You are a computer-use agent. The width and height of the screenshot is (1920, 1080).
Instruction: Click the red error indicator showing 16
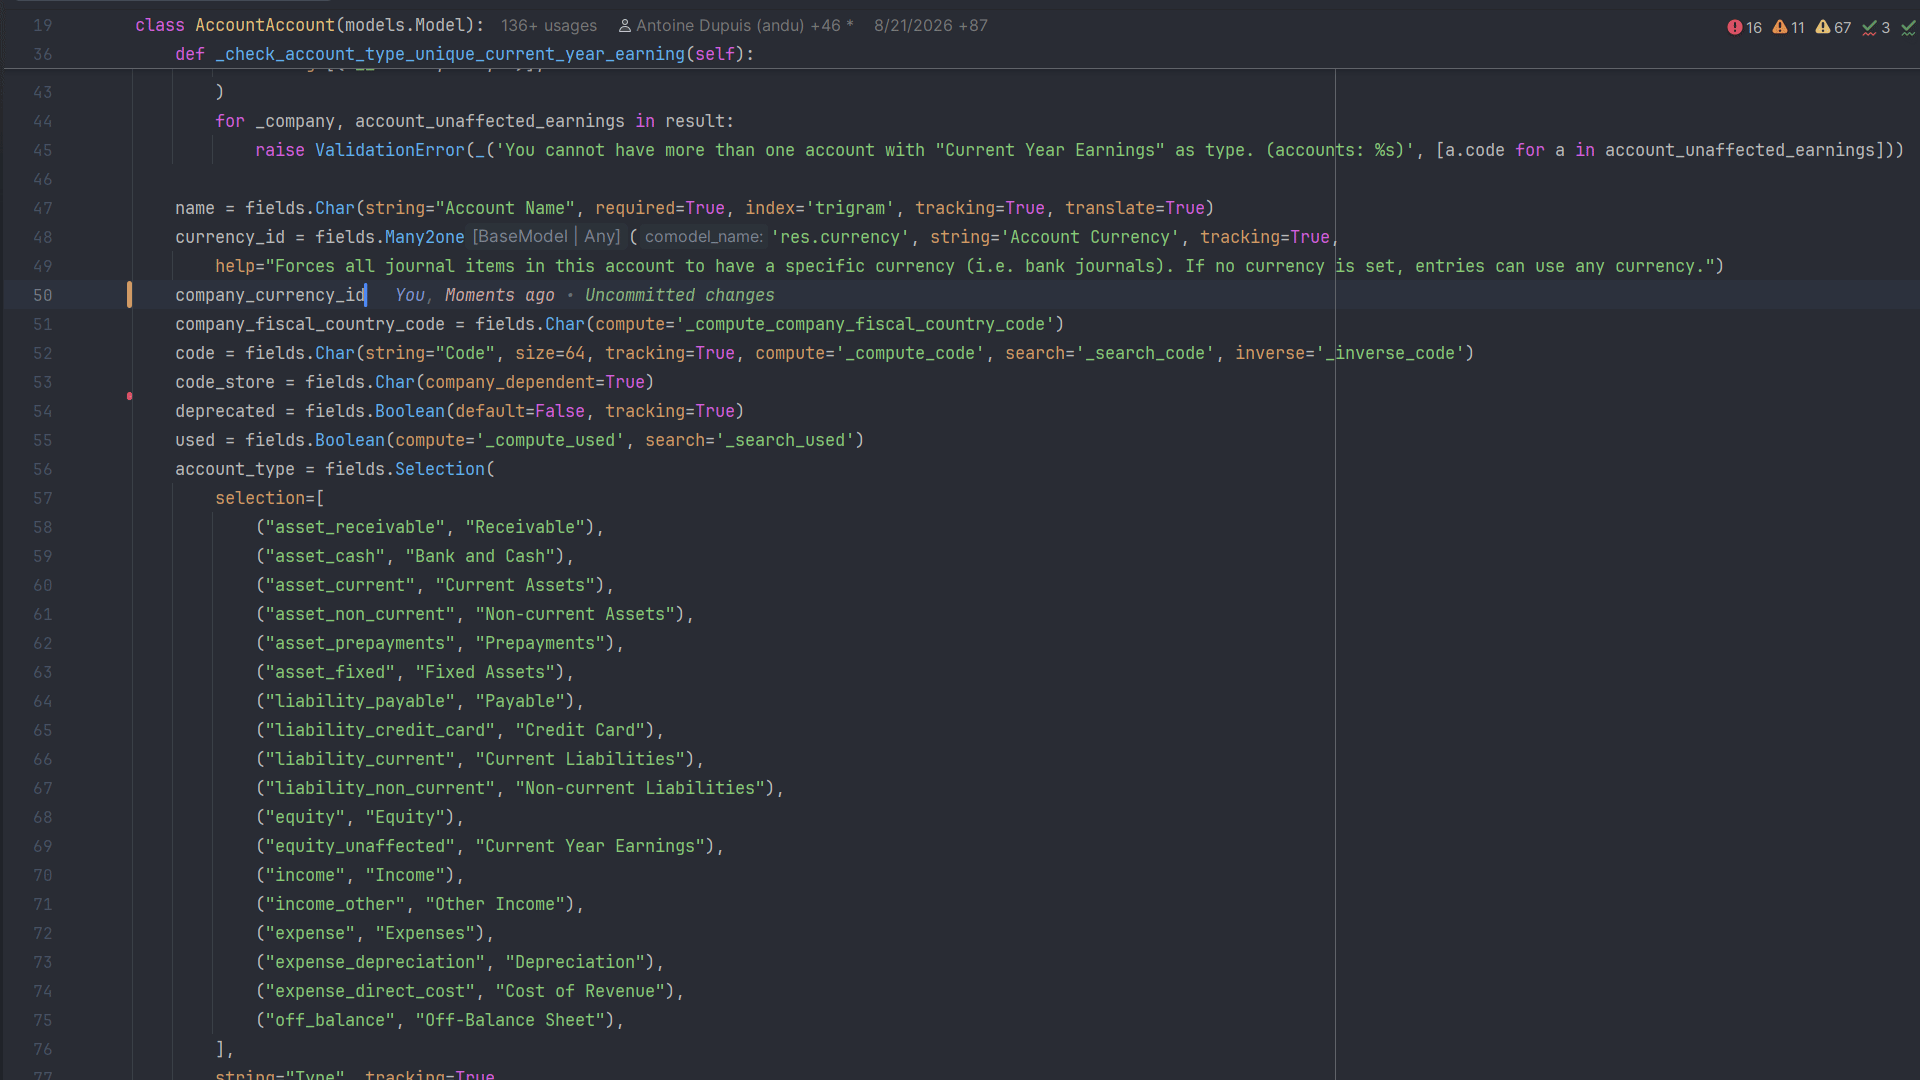coord(1745,27)
